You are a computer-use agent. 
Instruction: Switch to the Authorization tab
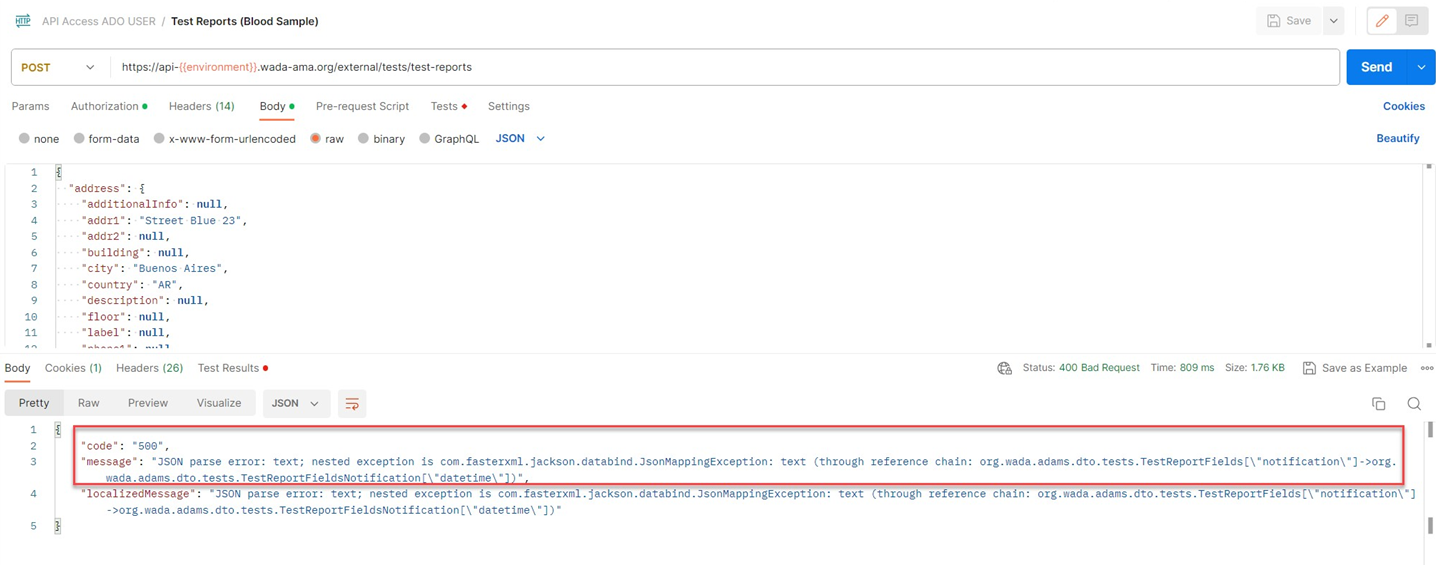[x=108, y=106]
